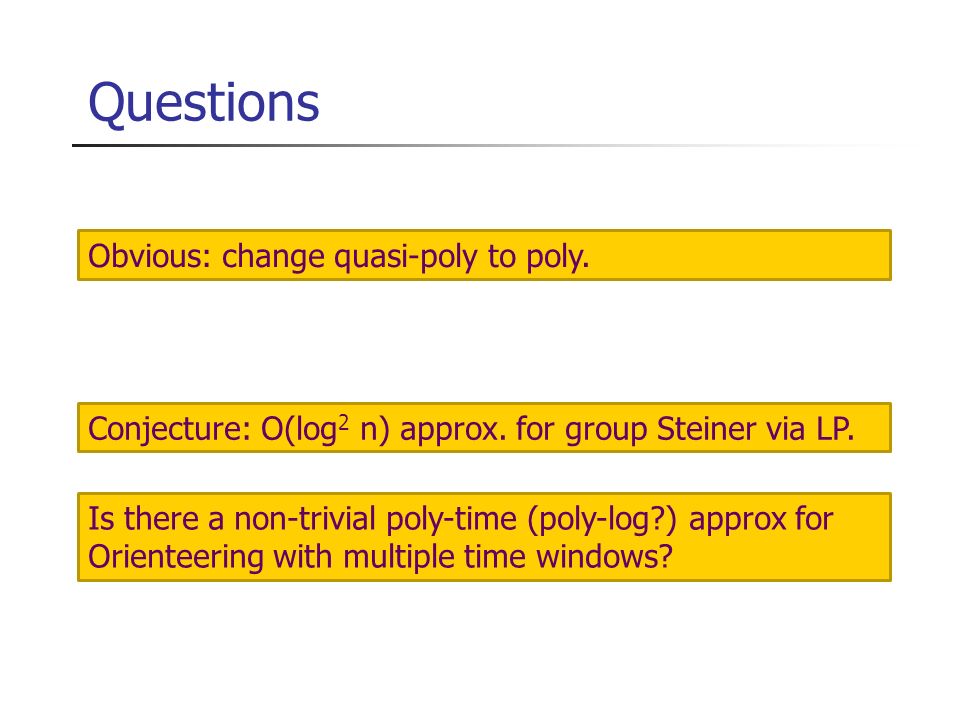Click the "O(log" expression in conjecture box
This screenshot has width=960, height=720.
tap(299, 429)
